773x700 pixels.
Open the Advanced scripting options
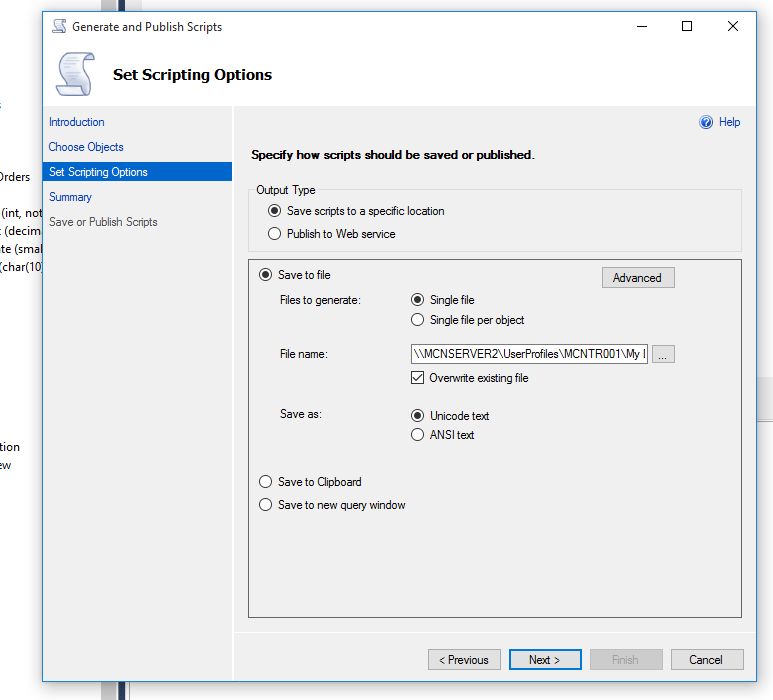(x=638, y=278)
